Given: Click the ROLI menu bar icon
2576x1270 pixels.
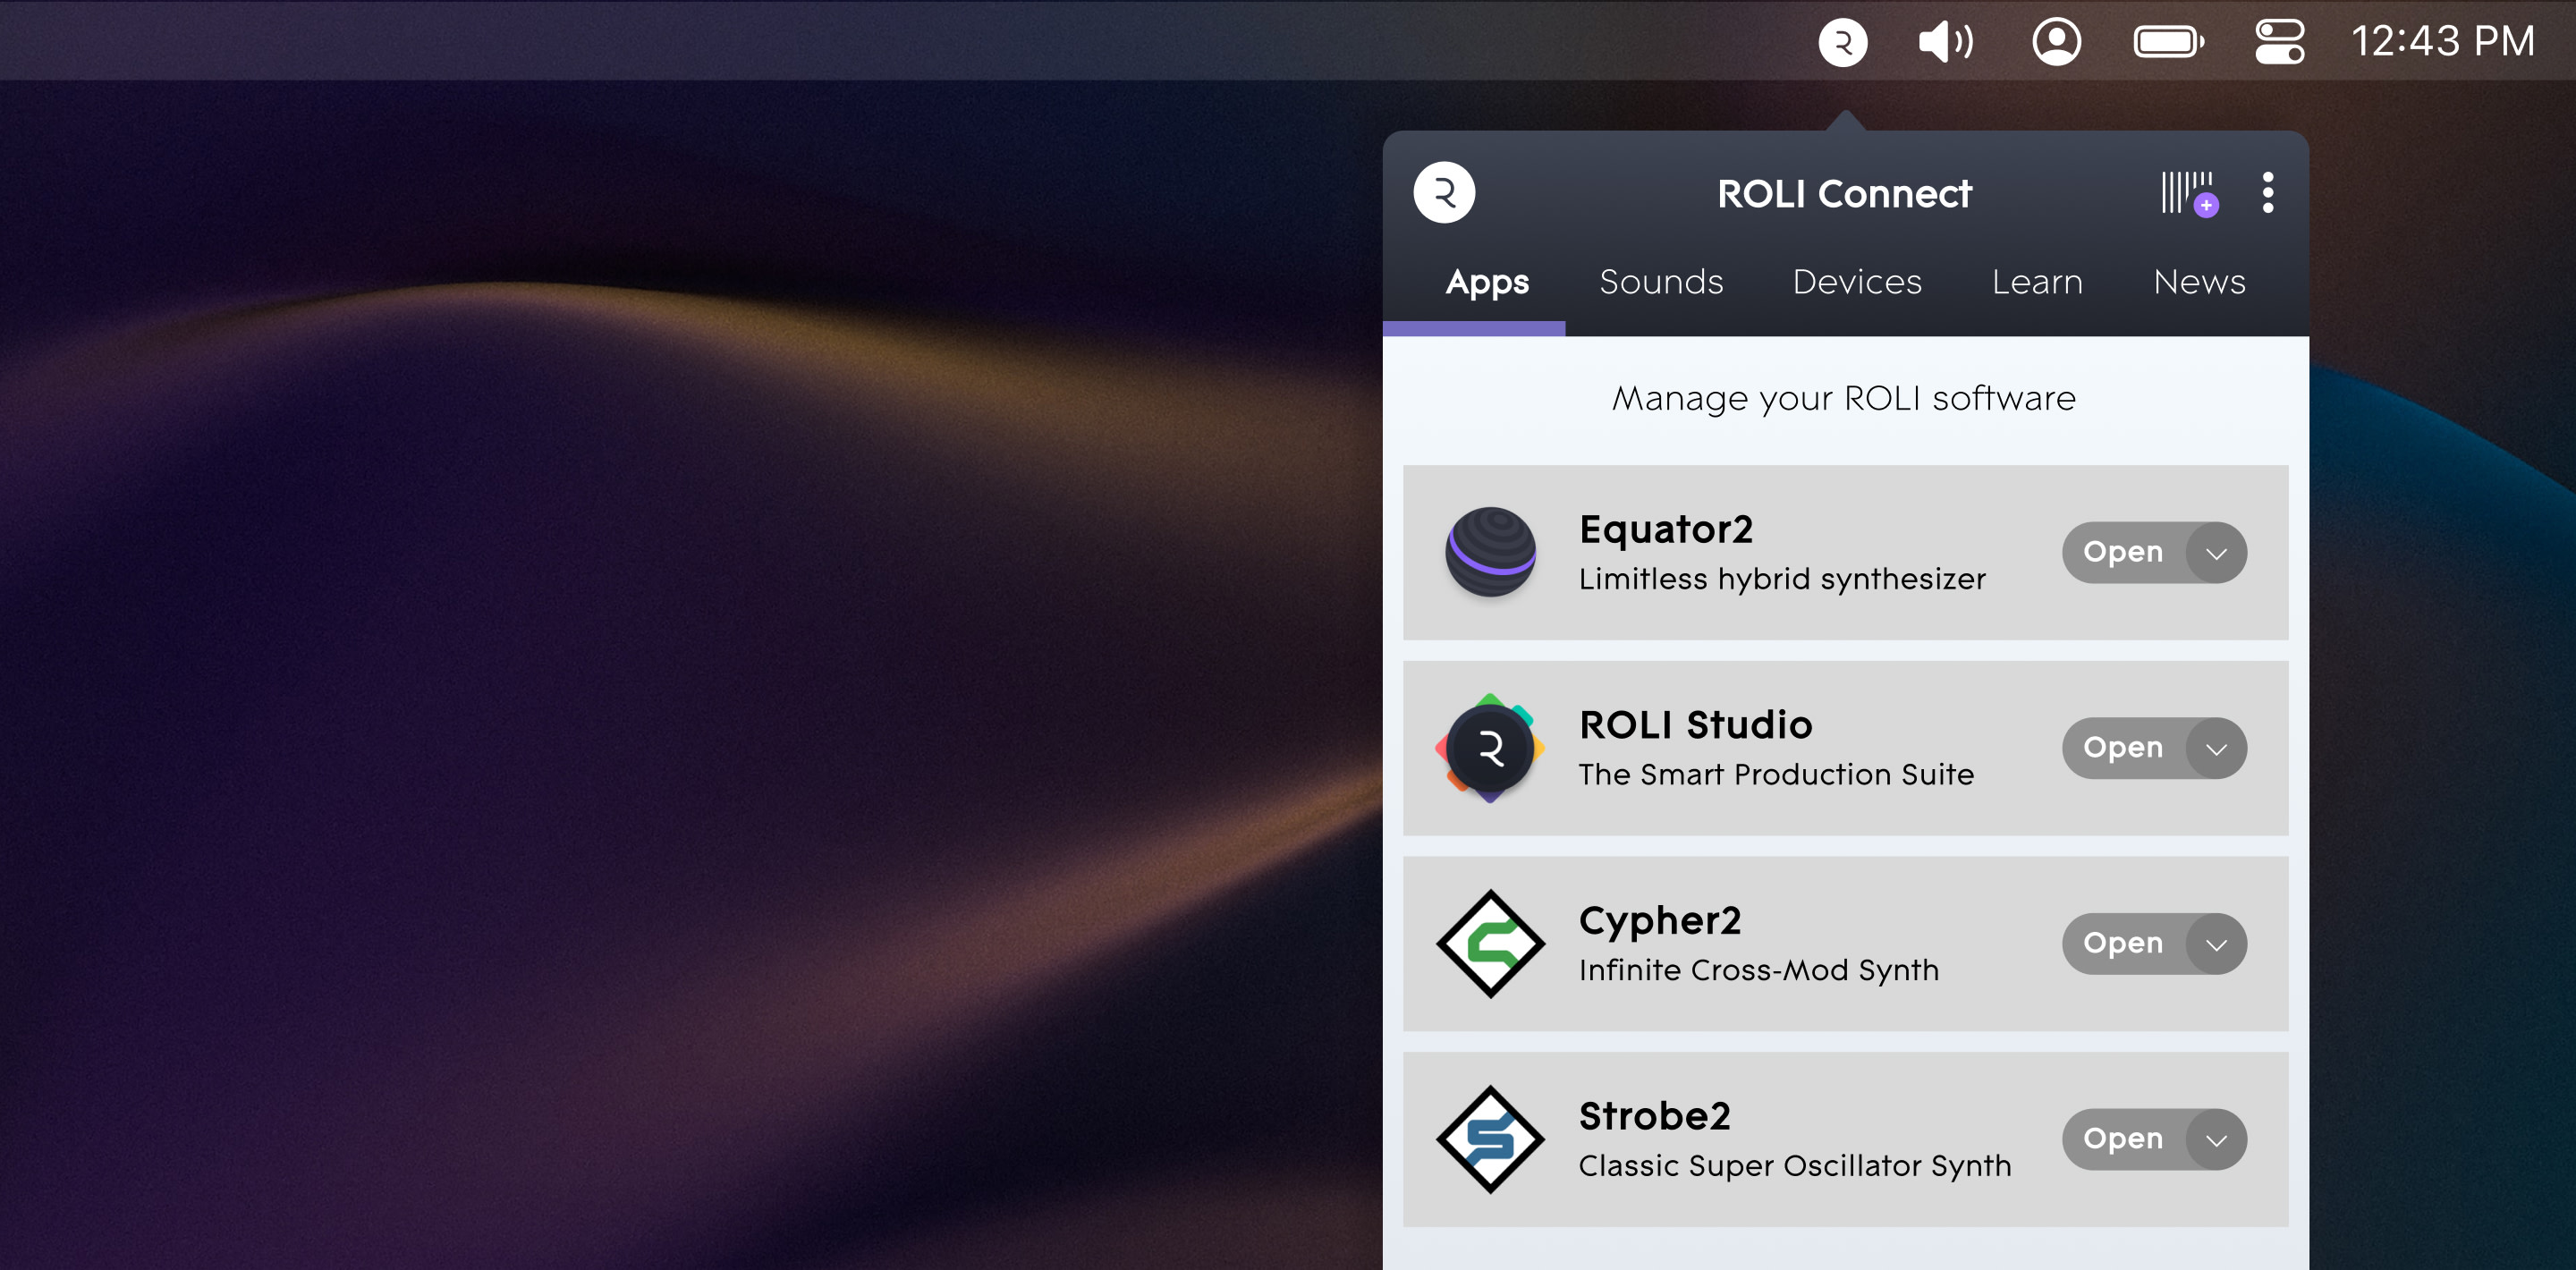Looking at the screenshot, I should click(1843, 40).
